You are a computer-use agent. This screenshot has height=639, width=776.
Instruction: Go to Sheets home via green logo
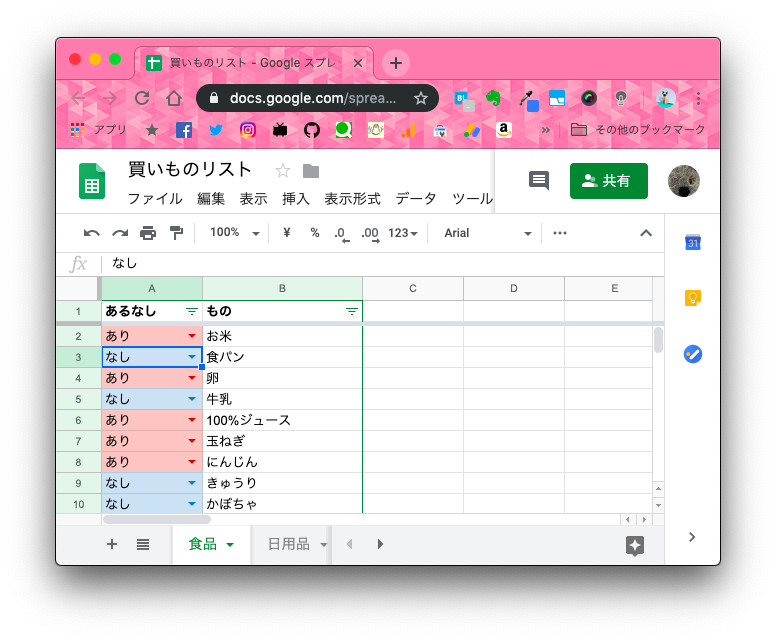pos(92,181)
